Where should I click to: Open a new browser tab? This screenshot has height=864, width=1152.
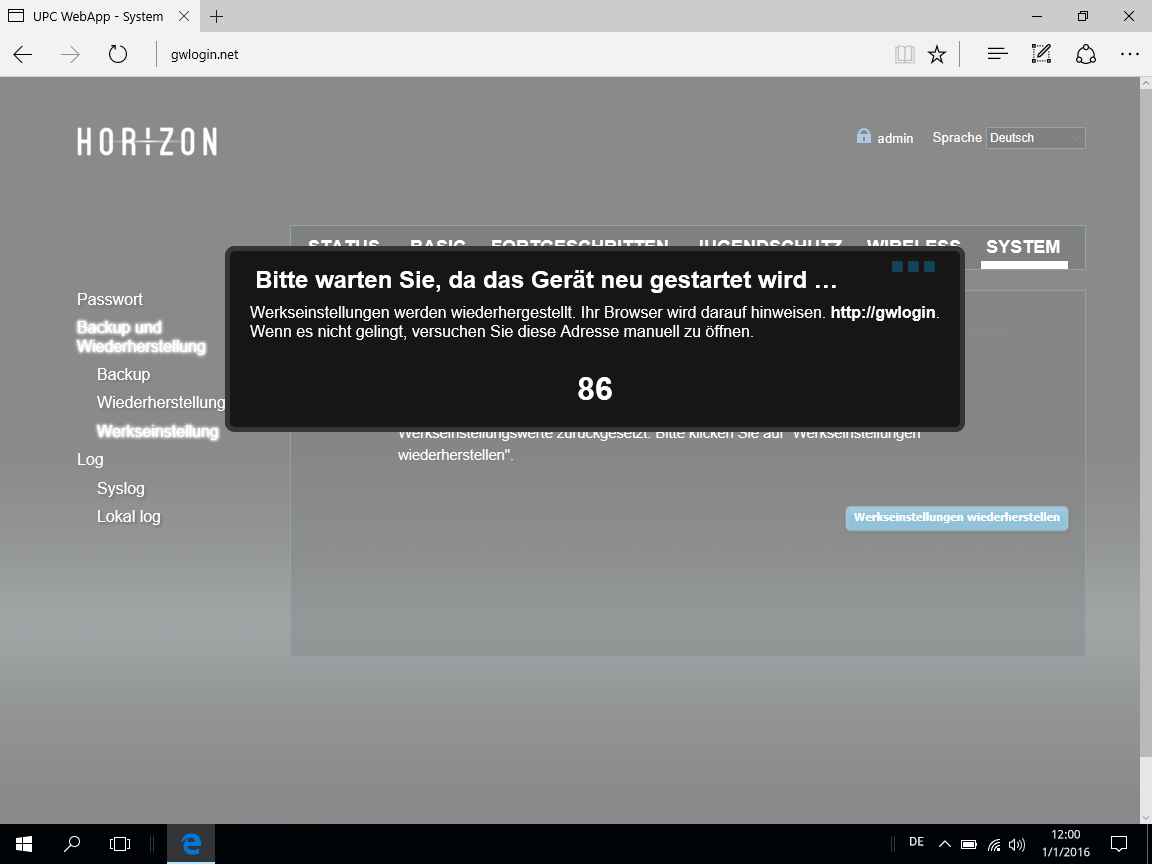pos(217,16)
